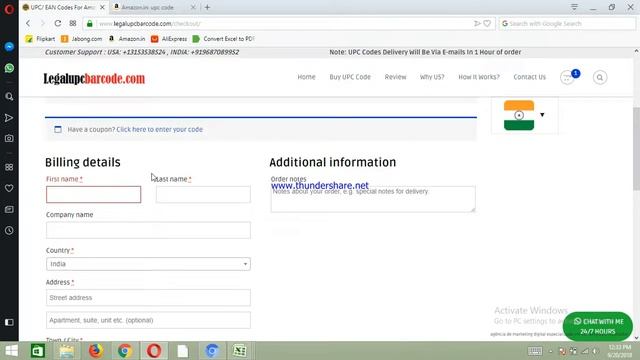Screen dimensions: 640x360
Task: Open Jabong.com bookmark
Action: point(82,39)
